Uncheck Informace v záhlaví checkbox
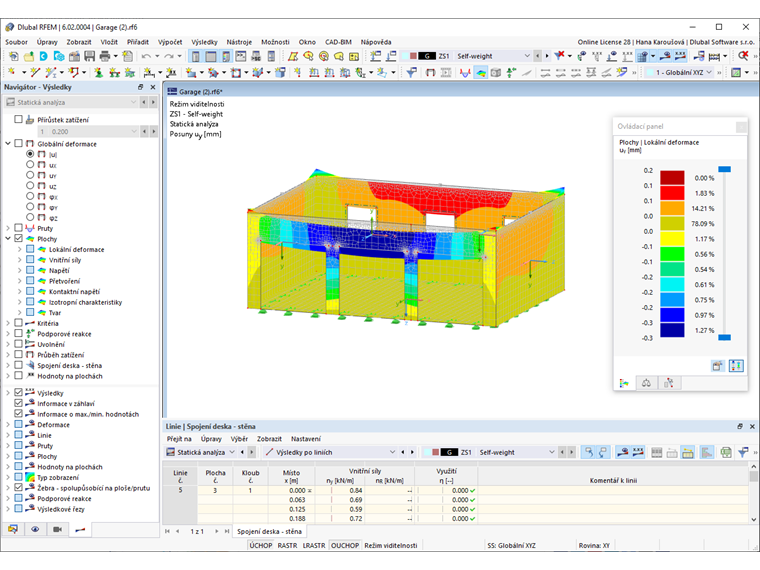Image resolution: width=760 pixels, height=570 pixels. coord(18,403)
